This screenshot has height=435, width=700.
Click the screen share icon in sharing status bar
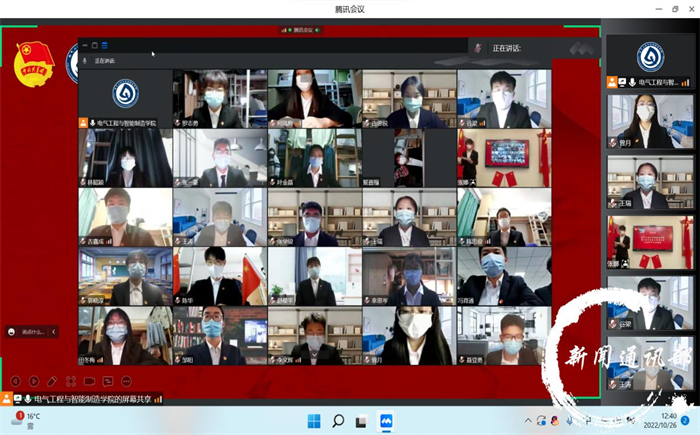click(x=18, y=399)
